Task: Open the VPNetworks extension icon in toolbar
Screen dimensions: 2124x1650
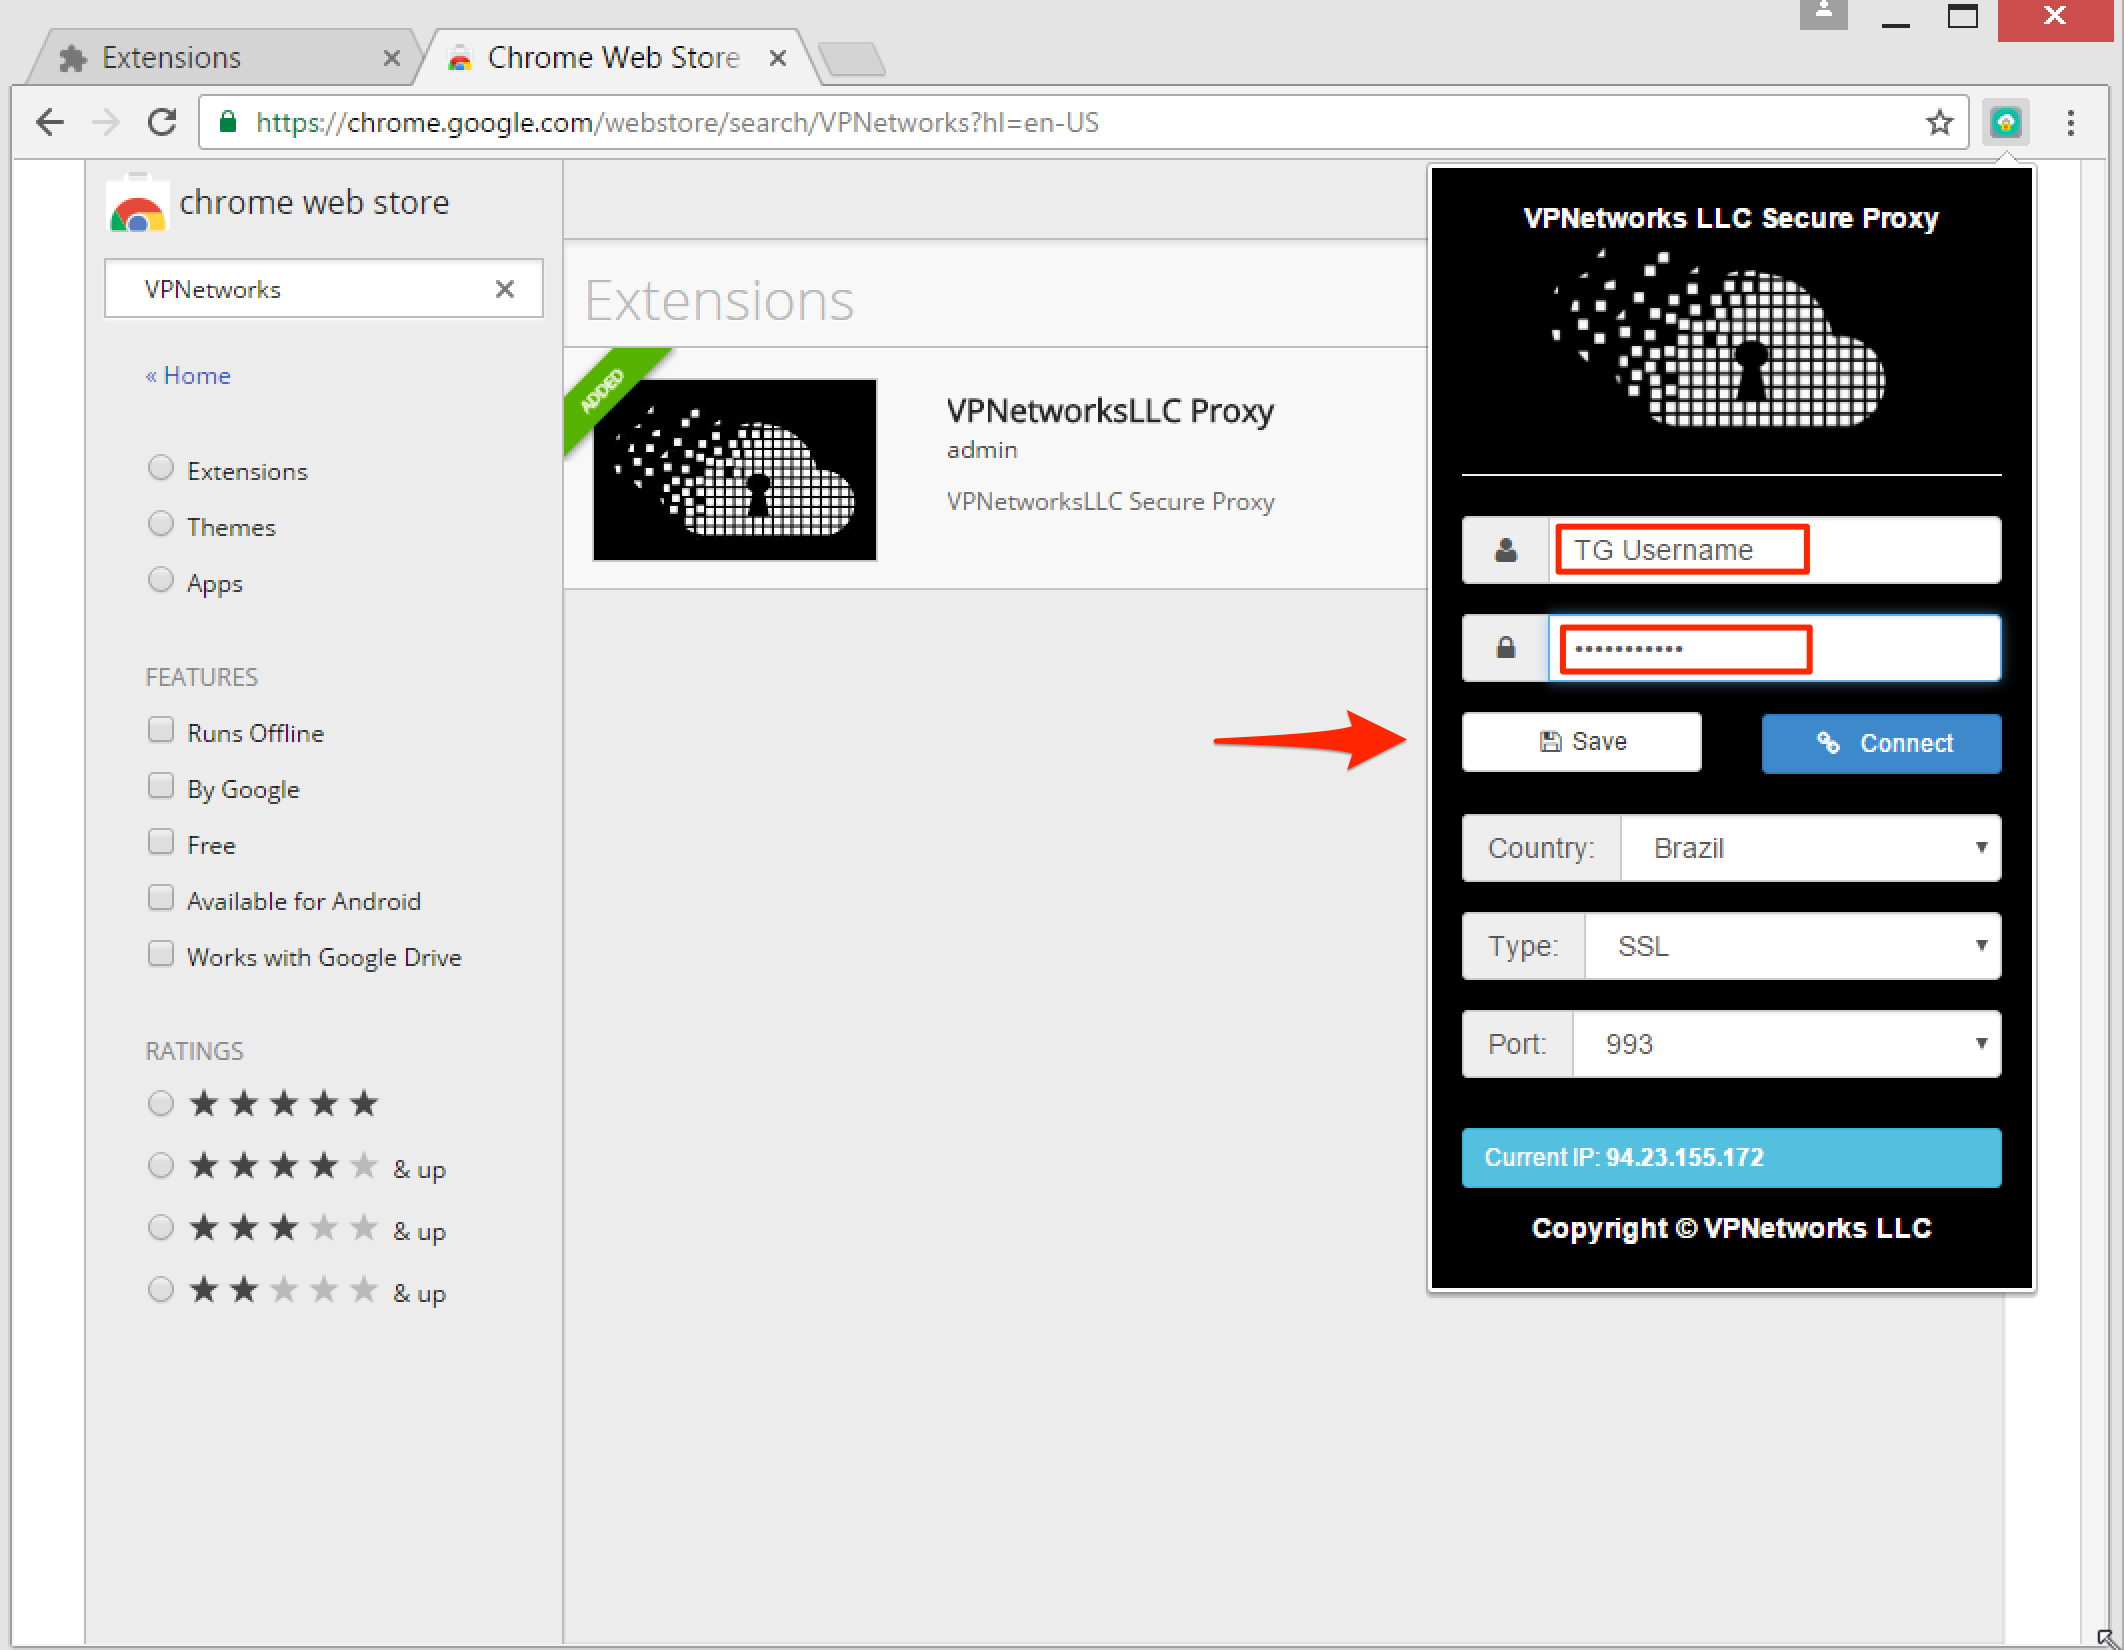Action: 2005,123
